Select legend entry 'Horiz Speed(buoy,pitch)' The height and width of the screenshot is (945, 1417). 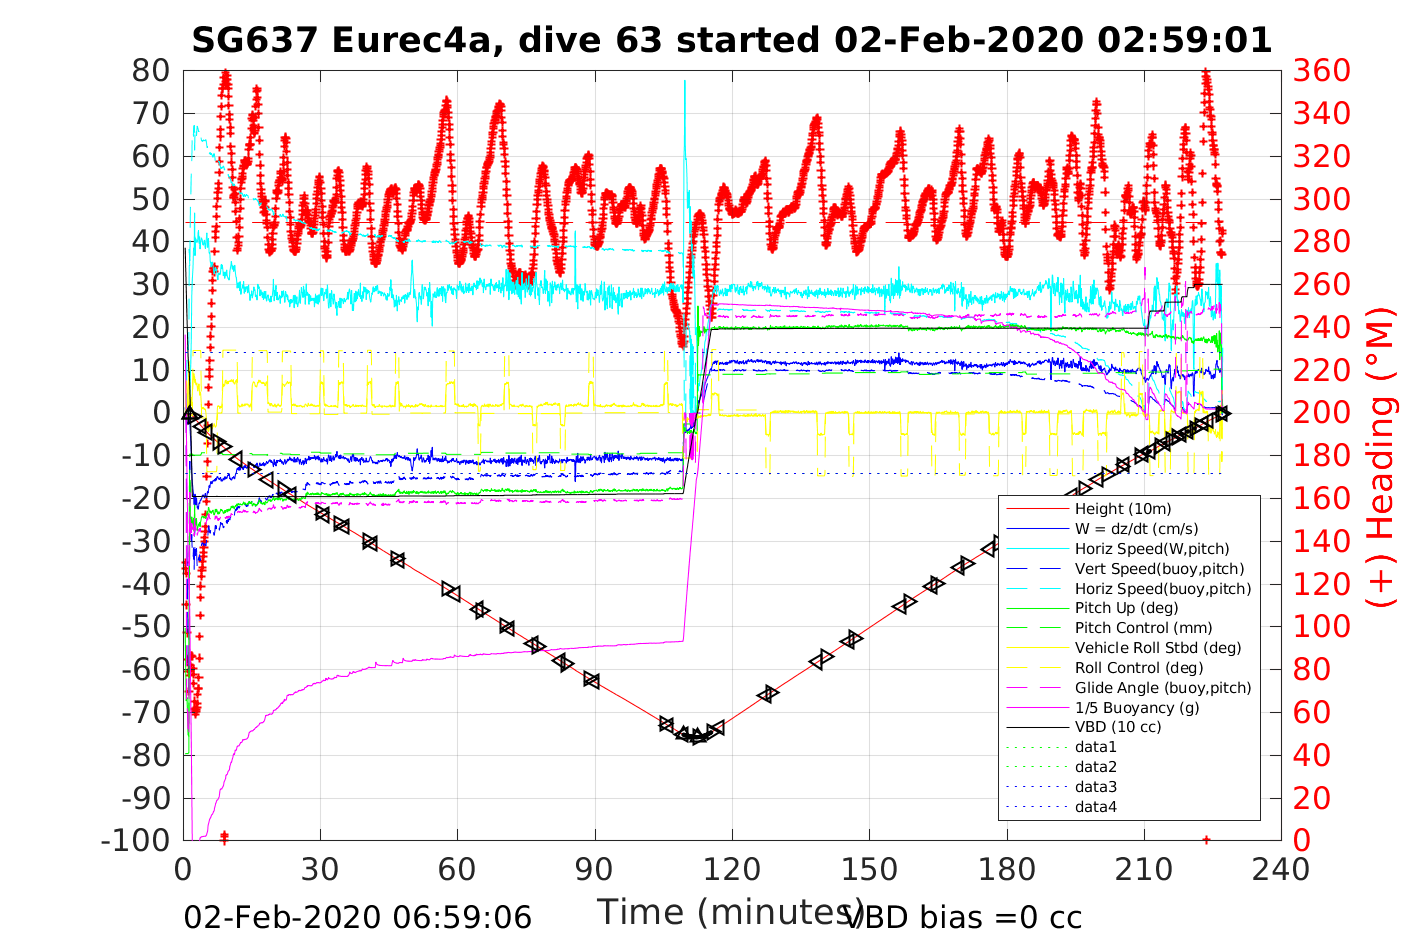pos(1163,589)
